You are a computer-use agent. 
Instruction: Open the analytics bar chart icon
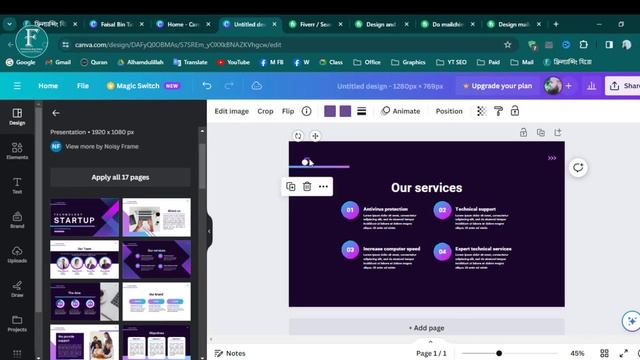591,86
